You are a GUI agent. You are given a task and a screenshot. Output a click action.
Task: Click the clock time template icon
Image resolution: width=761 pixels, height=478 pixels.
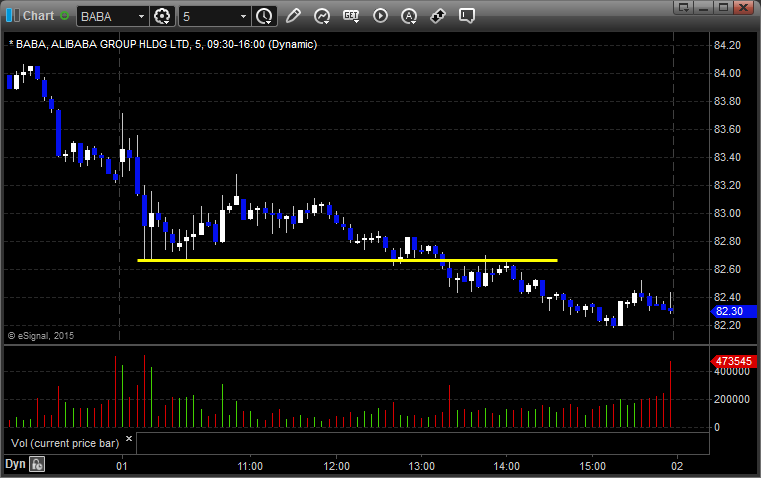[x=264, y=16]
